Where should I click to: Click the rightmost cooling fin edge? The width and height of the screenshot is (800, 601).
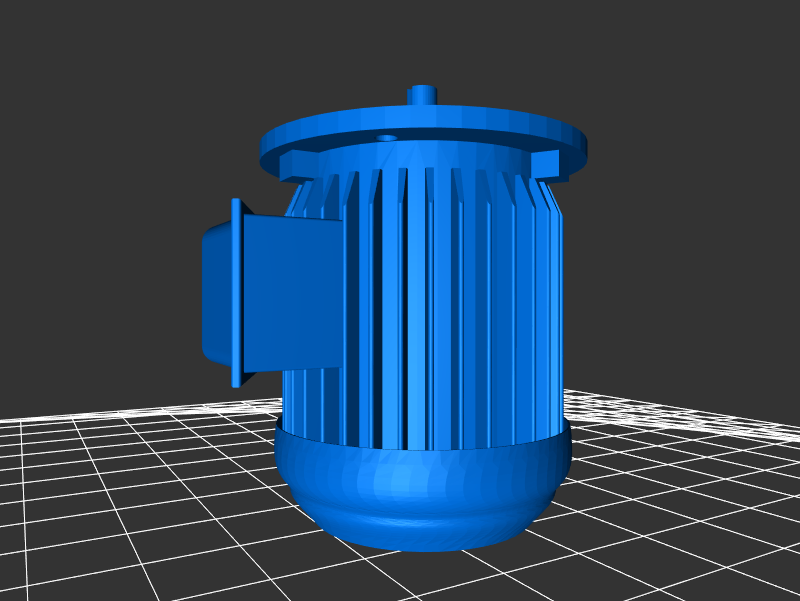click(x=558, y=300)
